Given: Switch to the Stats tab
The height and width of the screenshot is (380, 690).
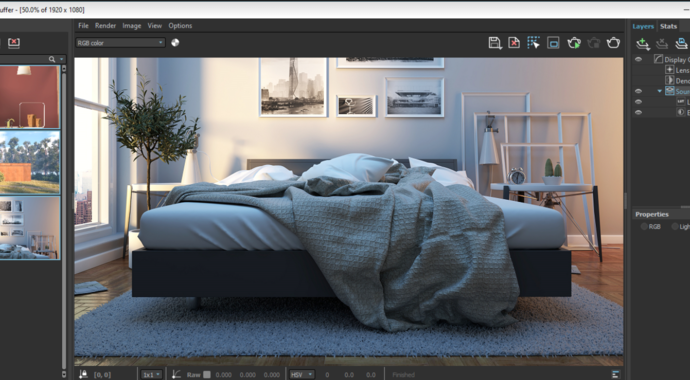Looking at the screenshot, I should [668, 26].
